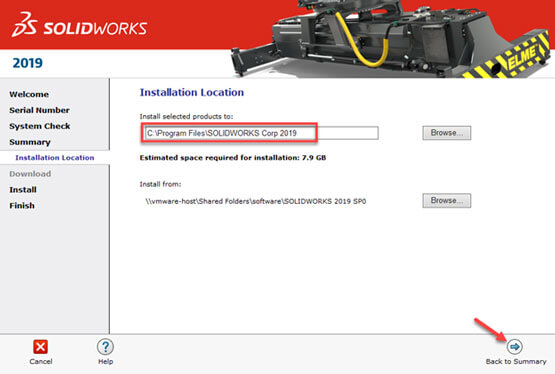Select the Download step
555x374 pixels.
click(30, 174)
